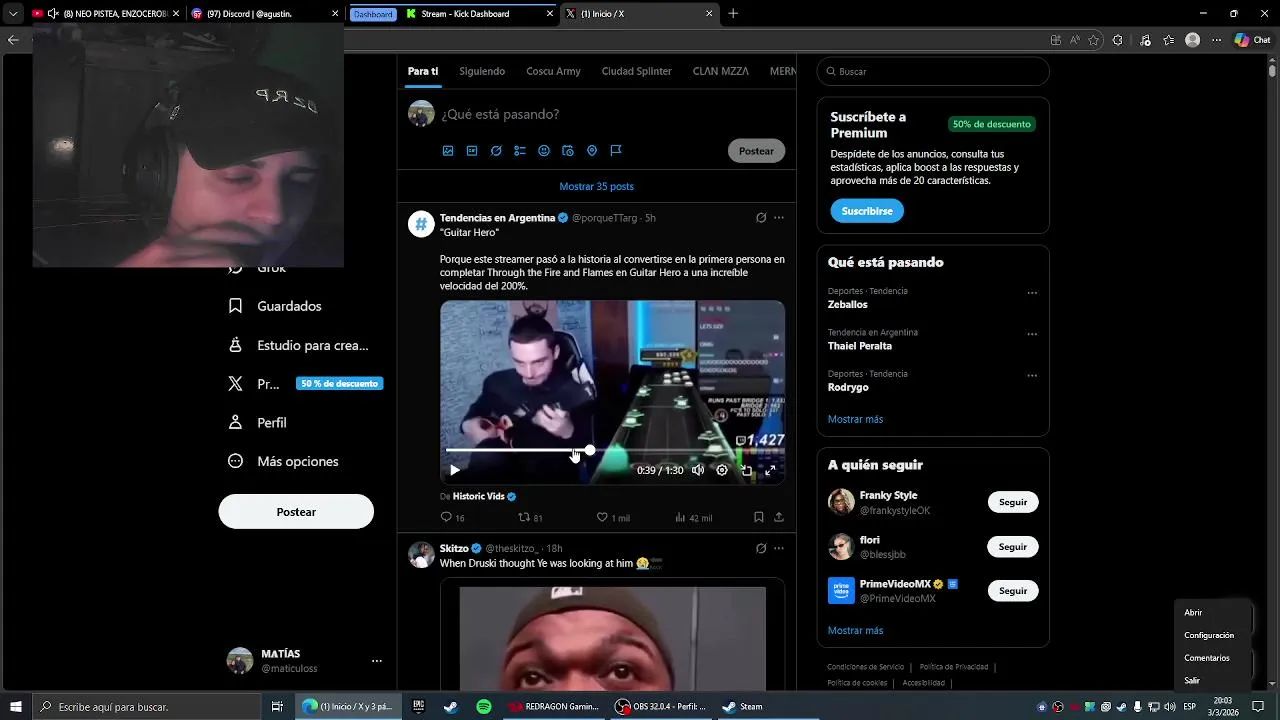Click Mostrar más under Qué está pasando
This screenshot has width=1280, height=720.
pyautogui.click(x=855, y=419)
